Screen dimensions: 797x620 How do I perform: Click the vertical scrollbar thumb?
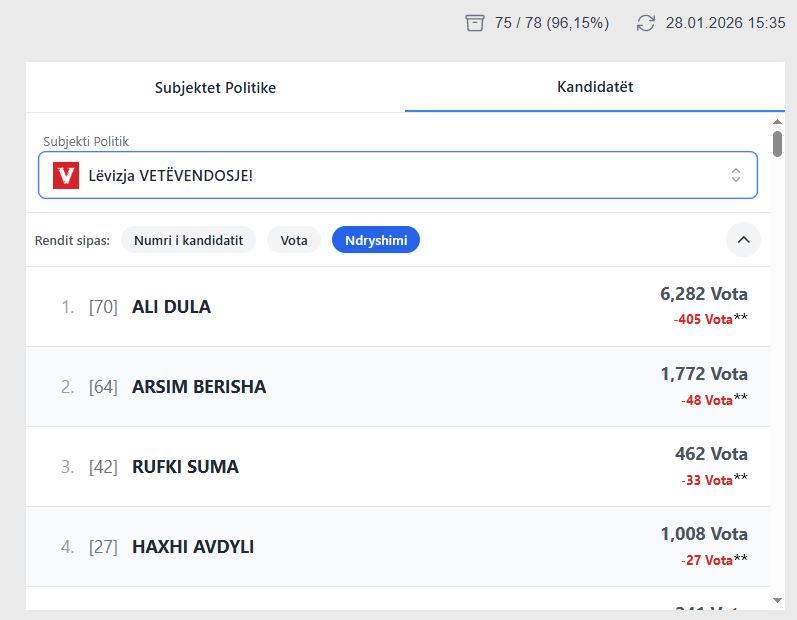(778, 144)
